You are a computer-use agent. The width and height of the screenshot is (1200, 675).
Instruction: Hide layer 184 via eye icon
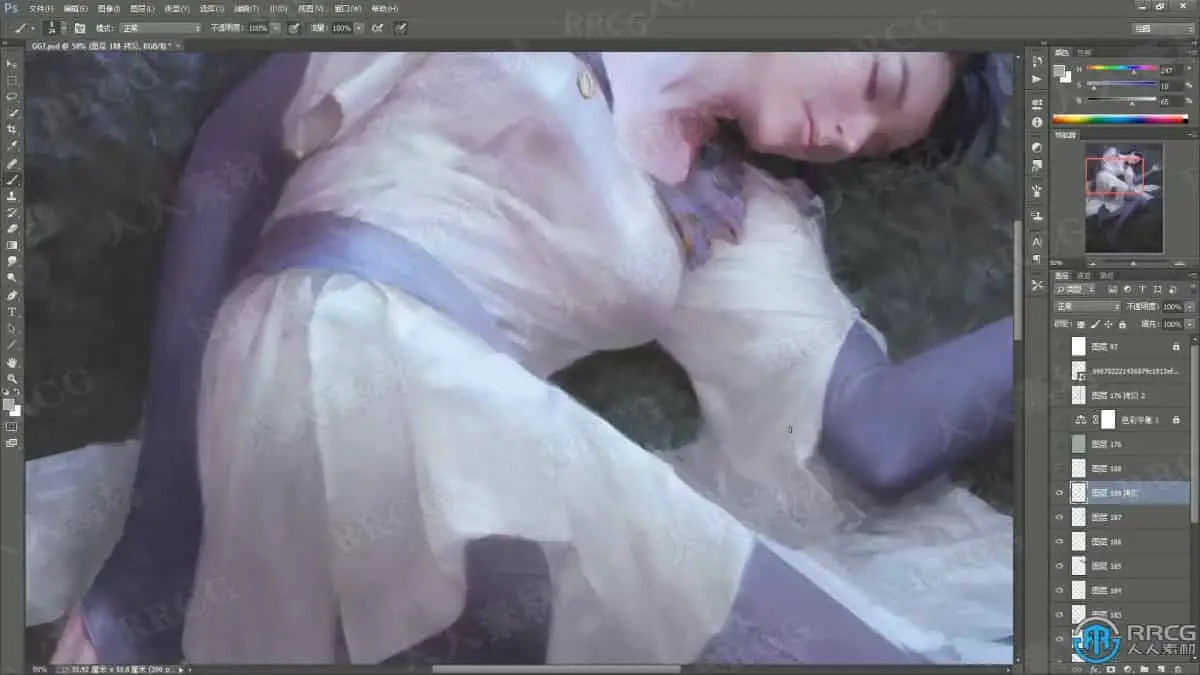(1060, 590)
